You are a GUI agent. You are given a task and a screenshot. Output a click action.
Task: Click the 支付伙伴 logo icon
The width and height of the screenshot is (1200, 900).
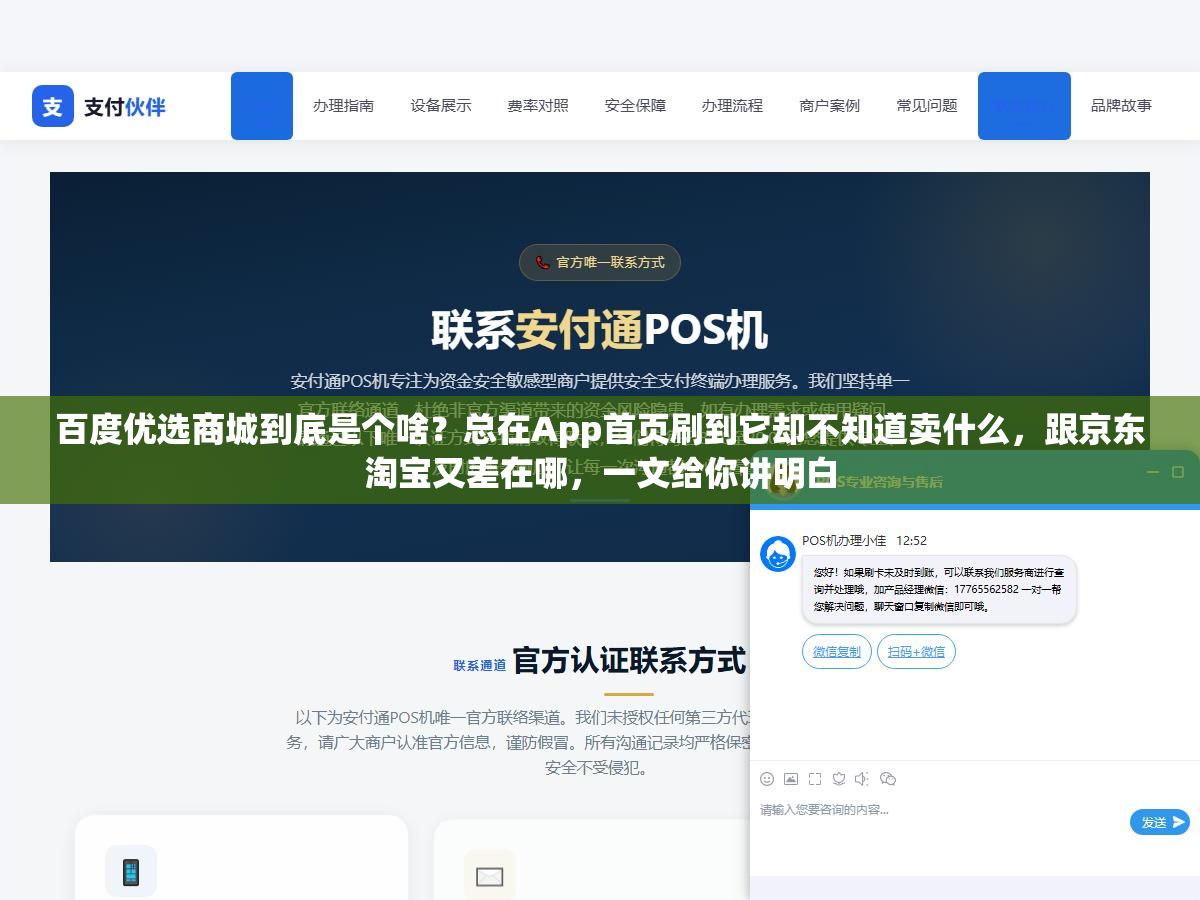[53, 106]
